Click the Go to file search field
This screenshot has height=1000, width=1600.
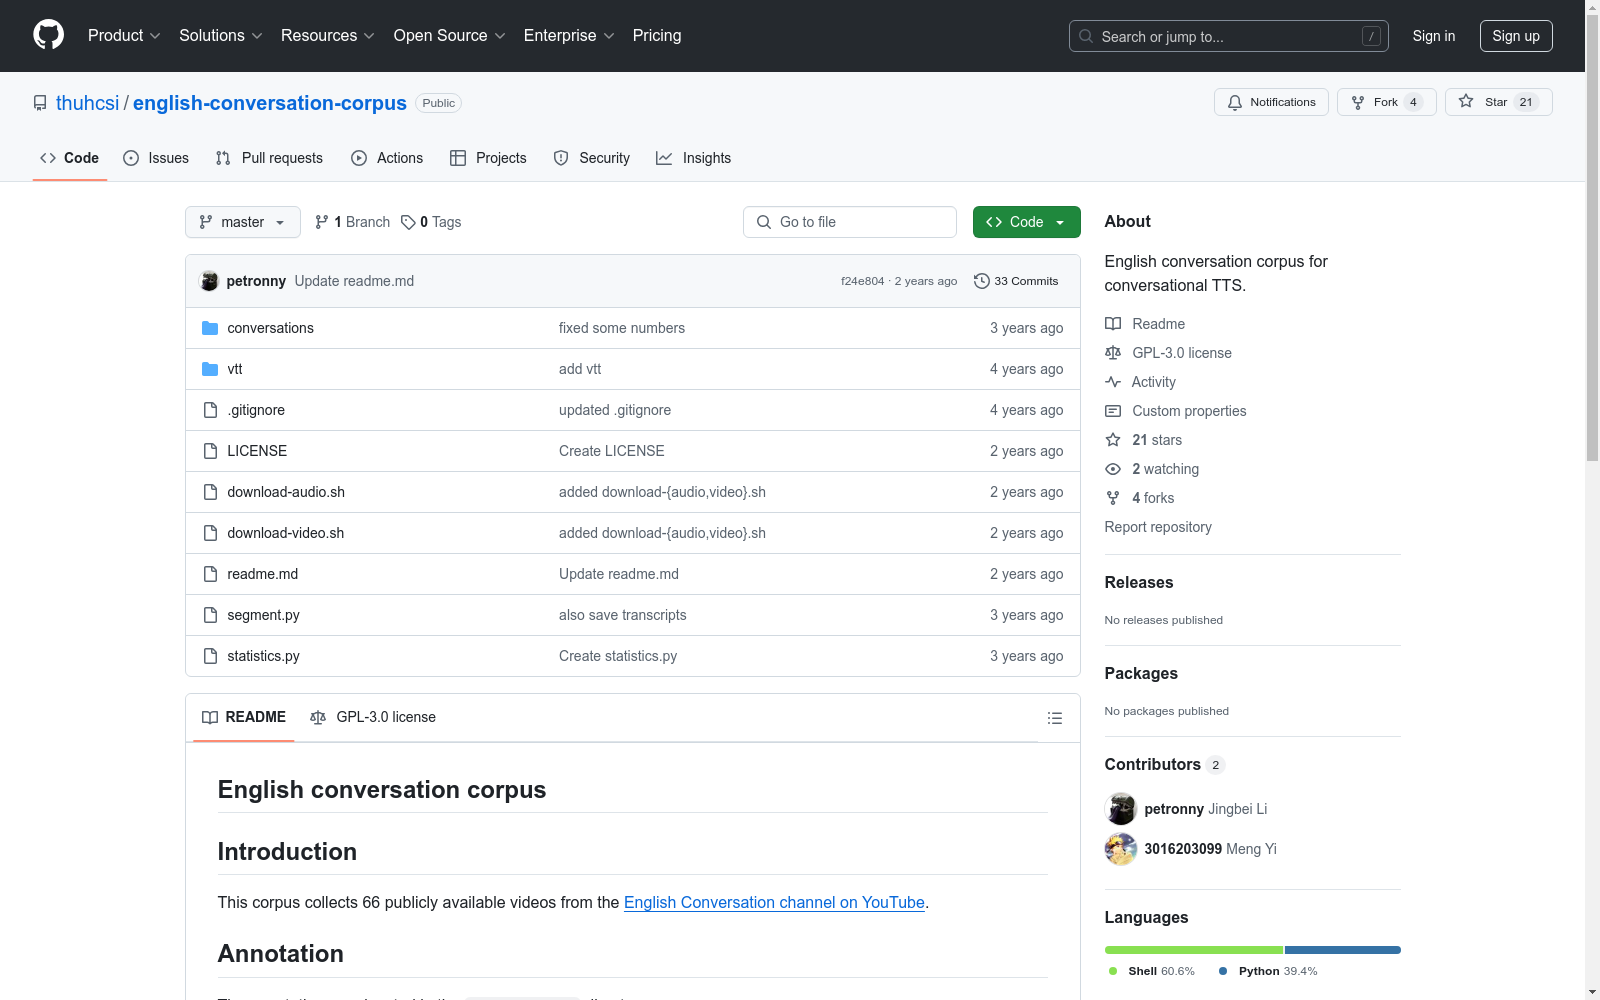click(850, 222)
